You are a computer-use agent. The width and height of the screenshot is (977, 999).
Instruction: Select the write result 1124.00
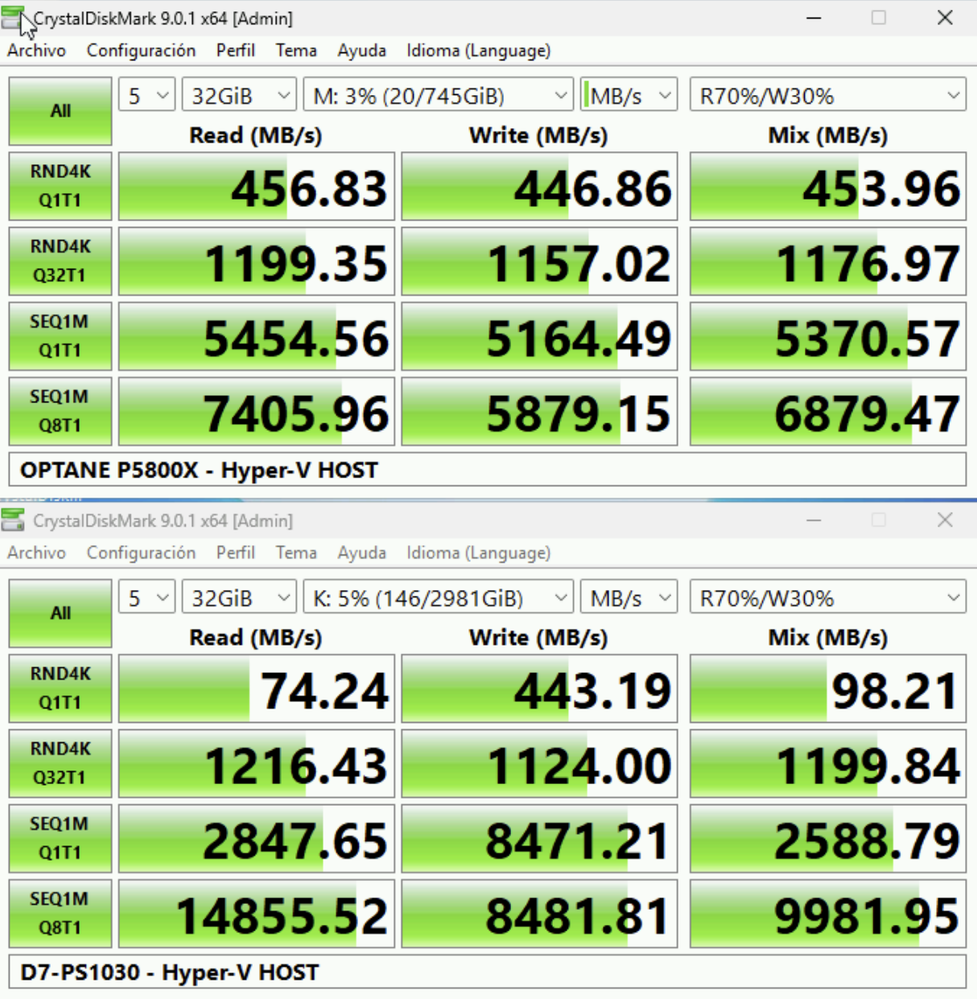point(539,763)
